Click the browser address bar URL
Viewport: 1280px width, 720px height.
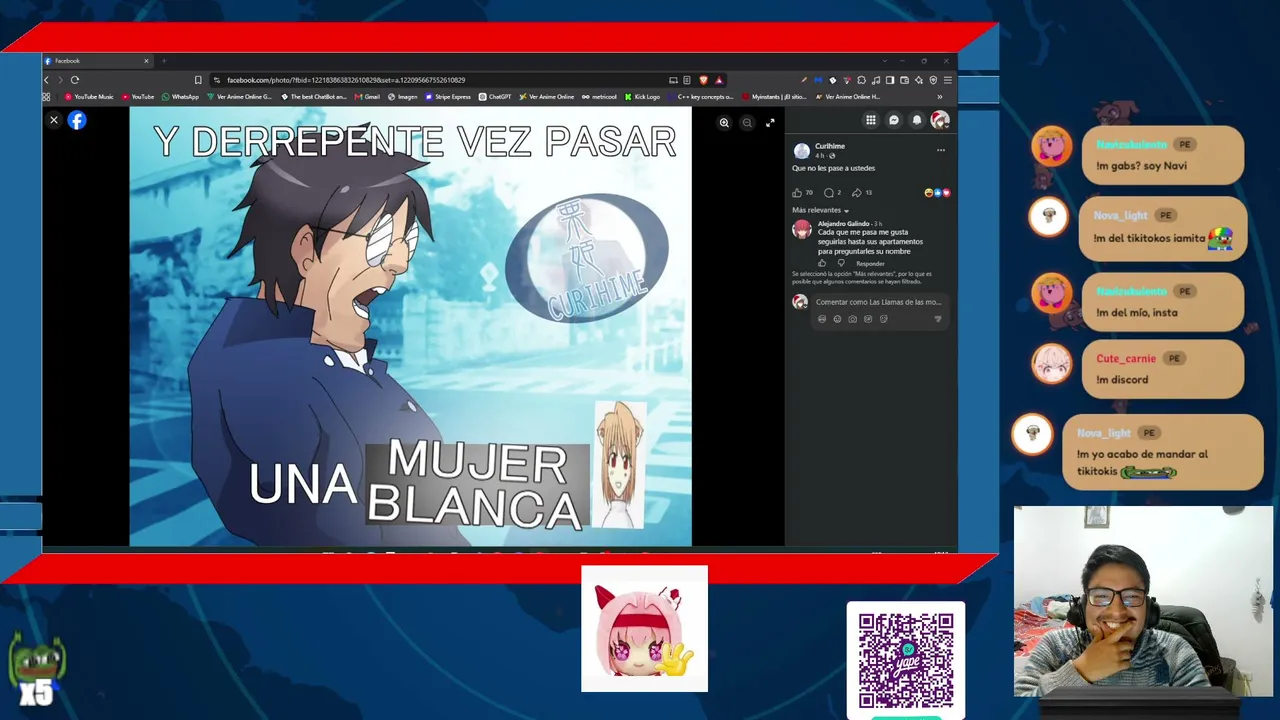(x=346, y=80)
